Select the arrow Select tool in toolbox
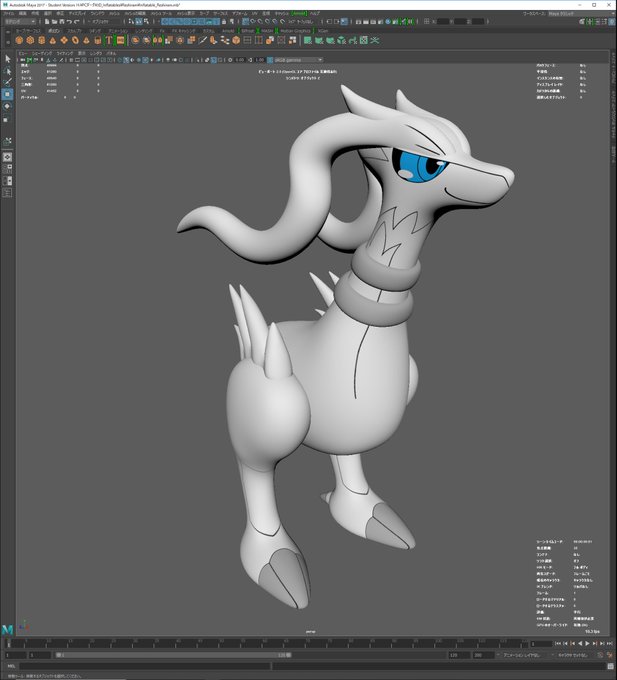The height and width of the screenshot is (680, 617). (7, 59)
